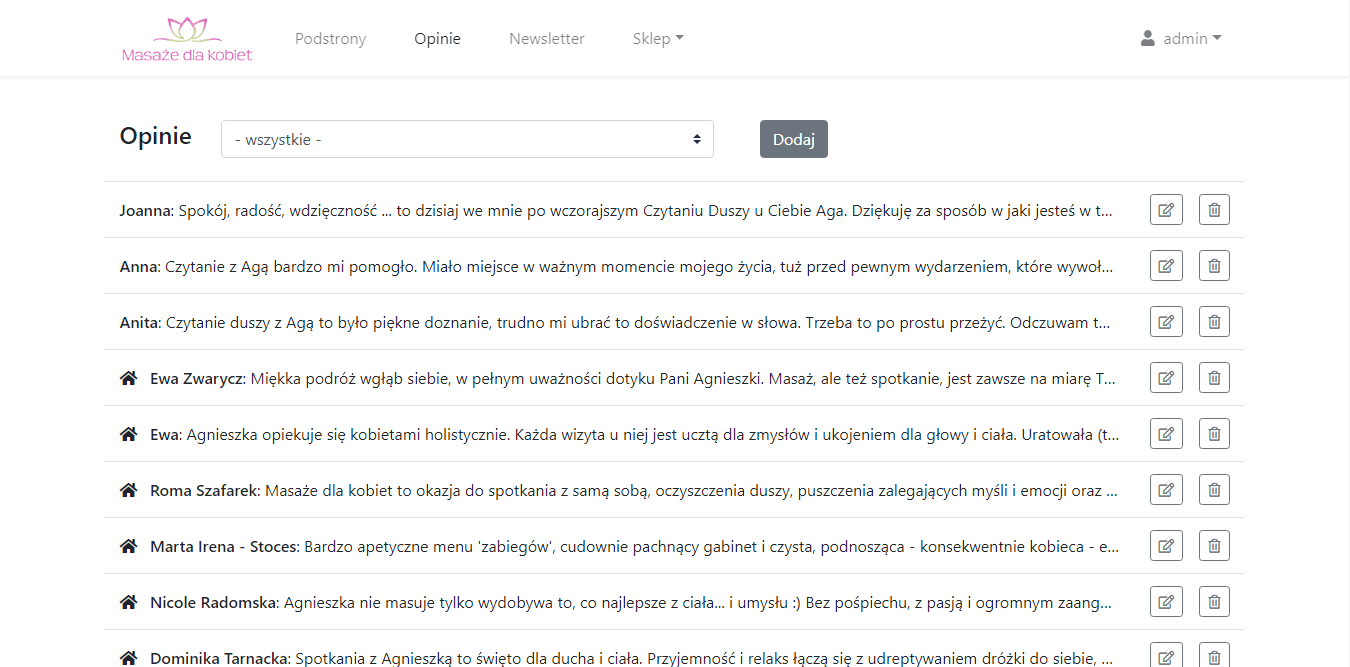Screen dimensions: 1350x667
Task: Delete Ewa's review
Action: 1214,433
